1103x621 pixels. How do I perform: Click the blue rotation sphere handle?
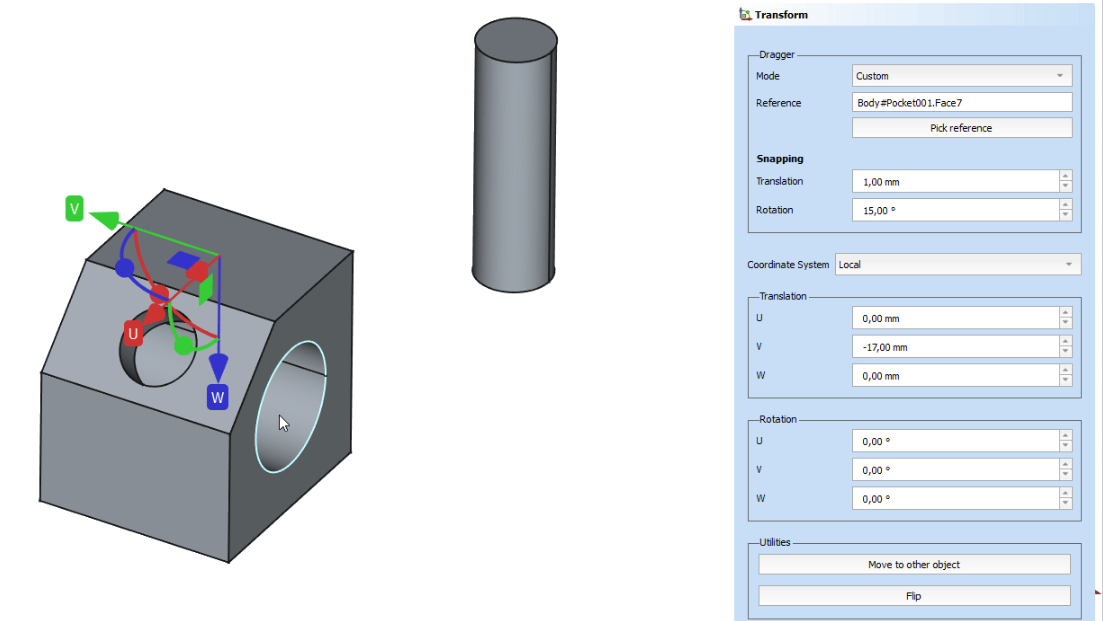[x=125, y=268]
